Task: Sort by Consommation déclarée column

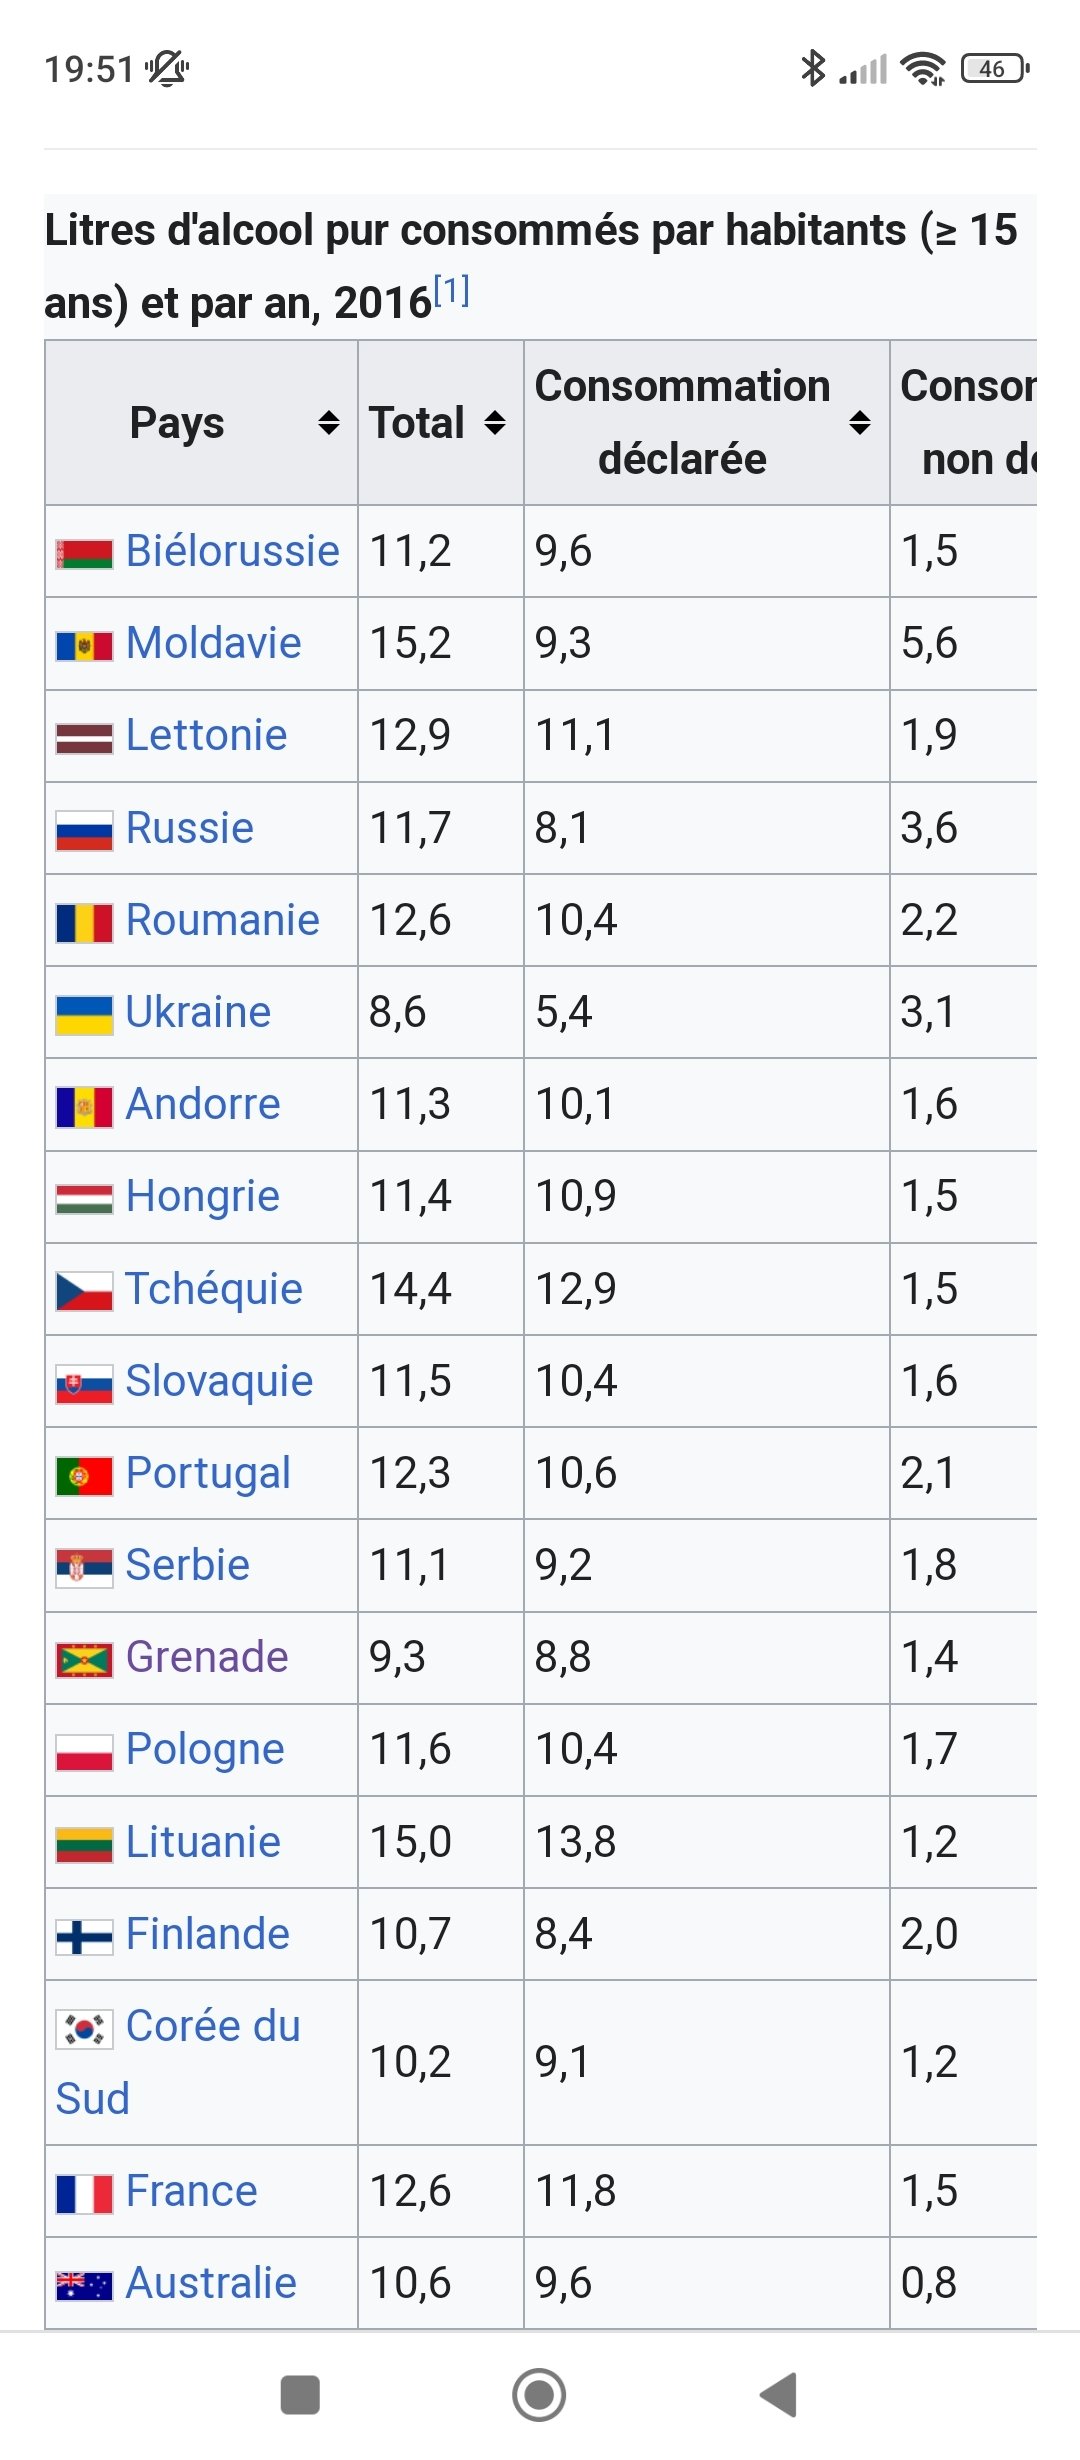Action: coord(859,423)
